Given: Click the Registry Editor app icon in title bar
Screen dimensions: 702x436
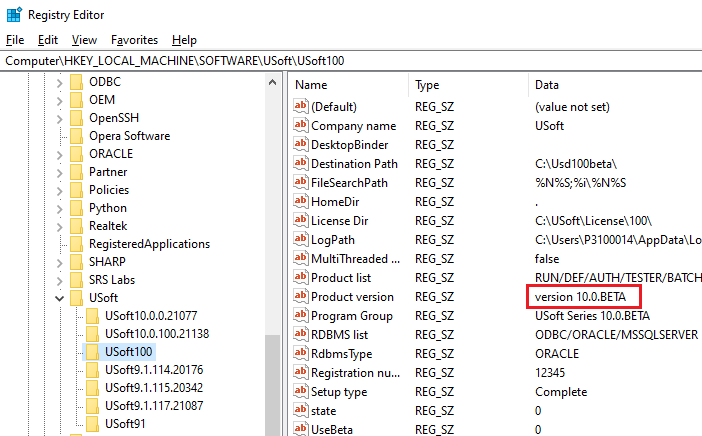Looking at the screenshot, I should click(x=13, y=14).
